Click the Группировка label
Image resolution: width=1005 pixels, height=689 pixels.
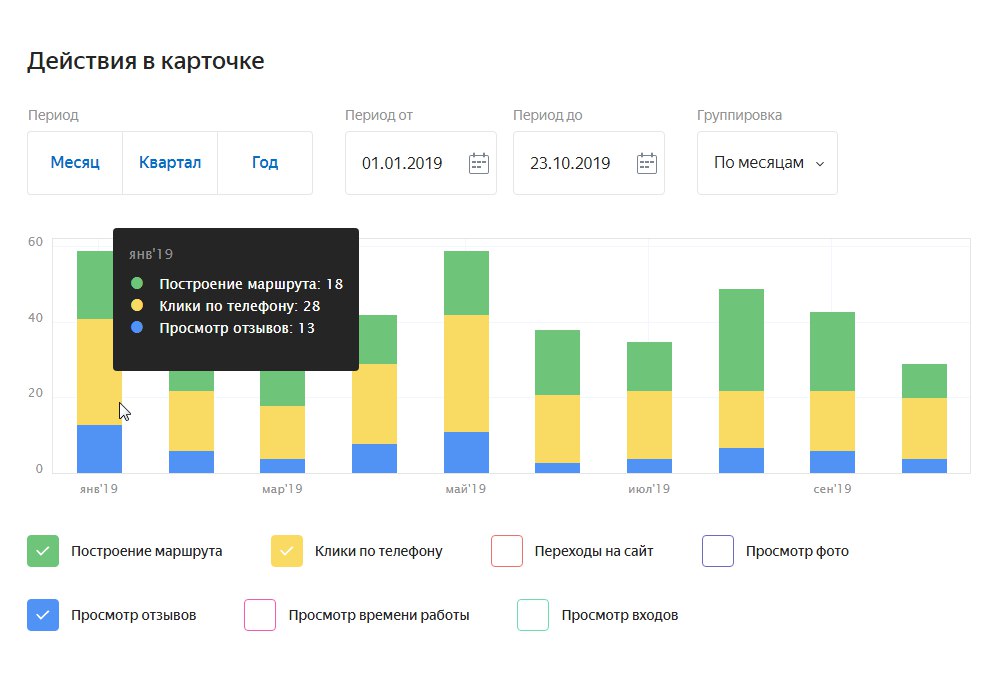click(739, 115)
